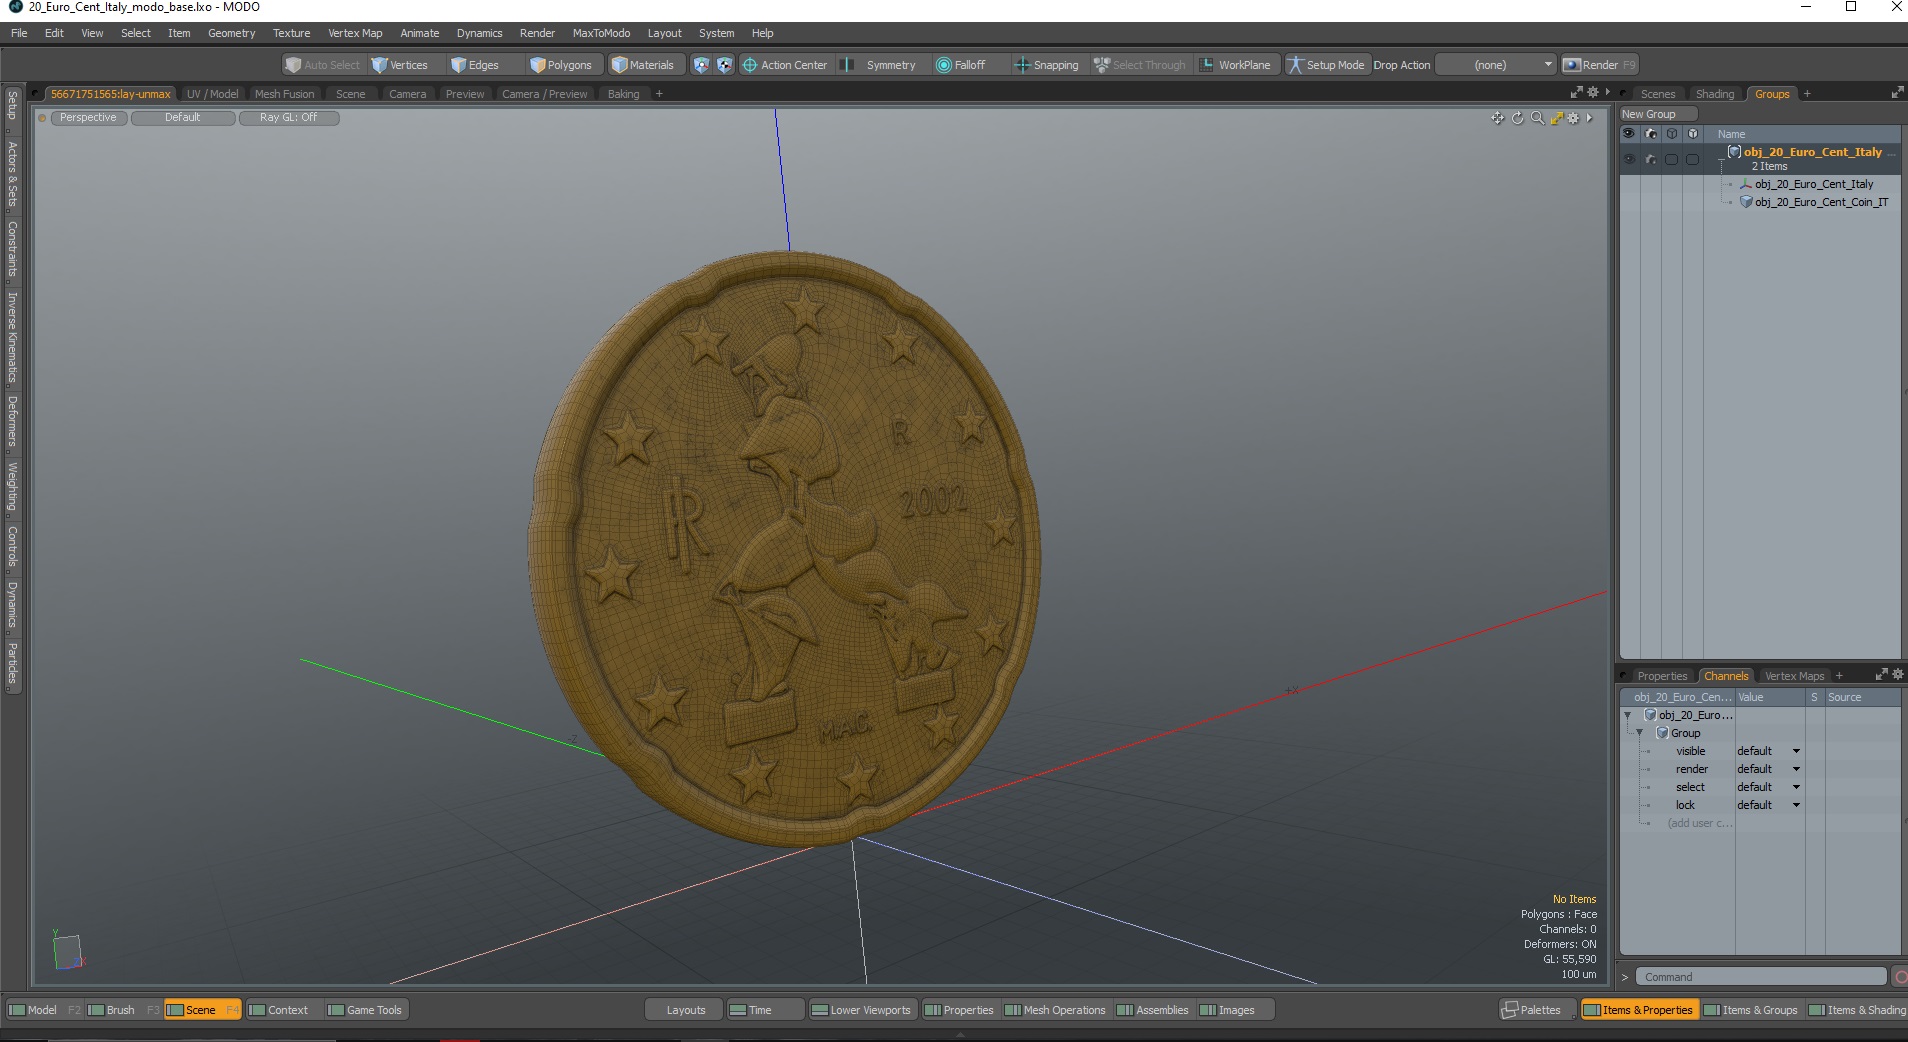Viewport: 1908px width, 1042px height.
Task: Expand Groups panel with corner arrows icon
Action: 1897,93
